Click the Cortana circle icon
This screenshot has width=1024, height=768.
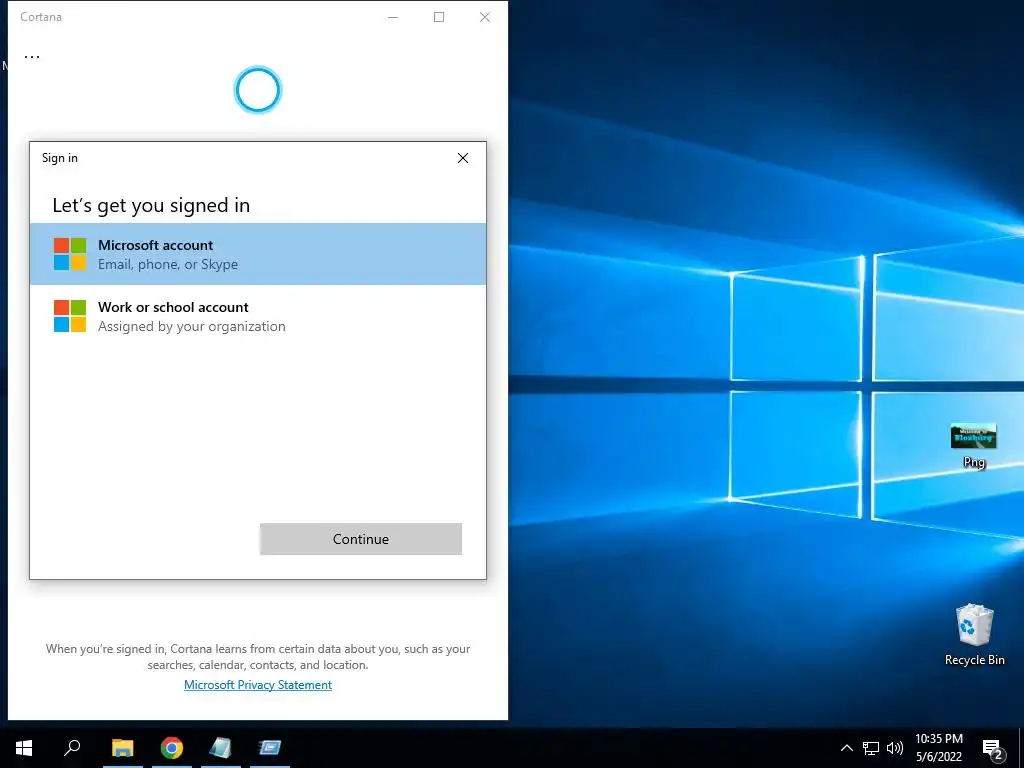click(x=258, y=89)
